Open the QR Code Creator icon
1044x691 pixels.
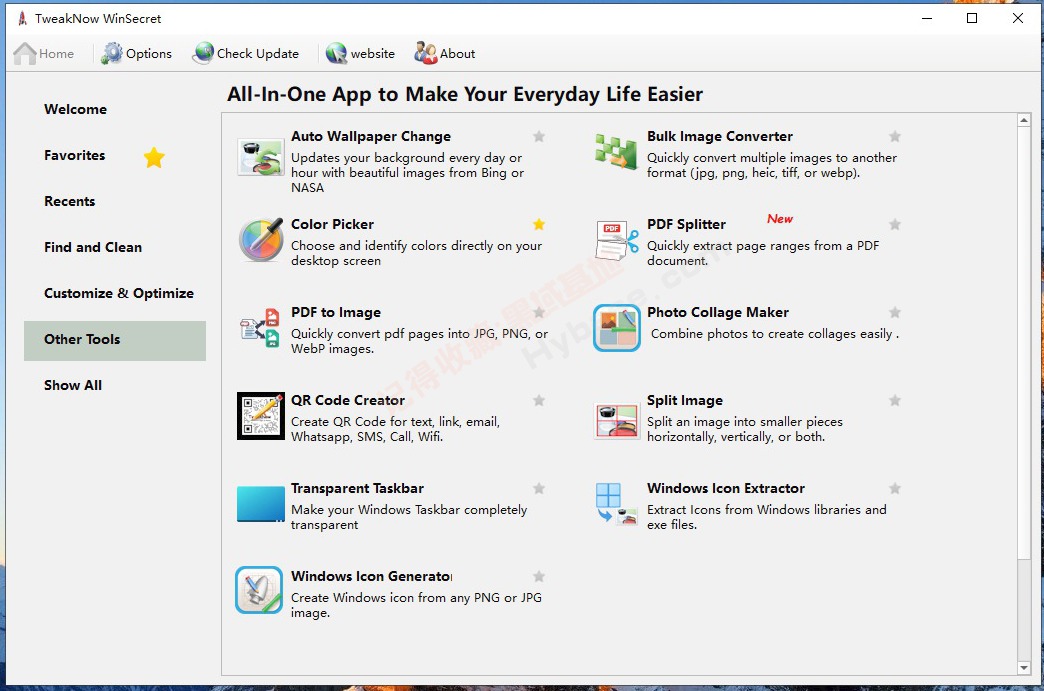coord(261,416)
